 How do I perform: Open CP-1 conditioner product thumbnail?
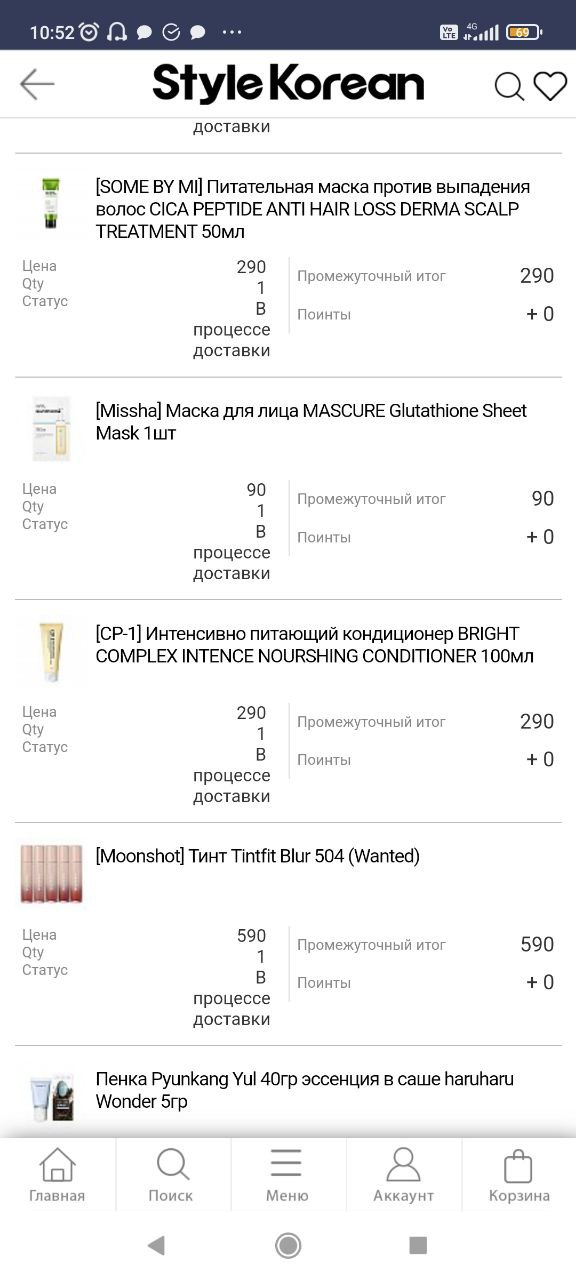51,651
